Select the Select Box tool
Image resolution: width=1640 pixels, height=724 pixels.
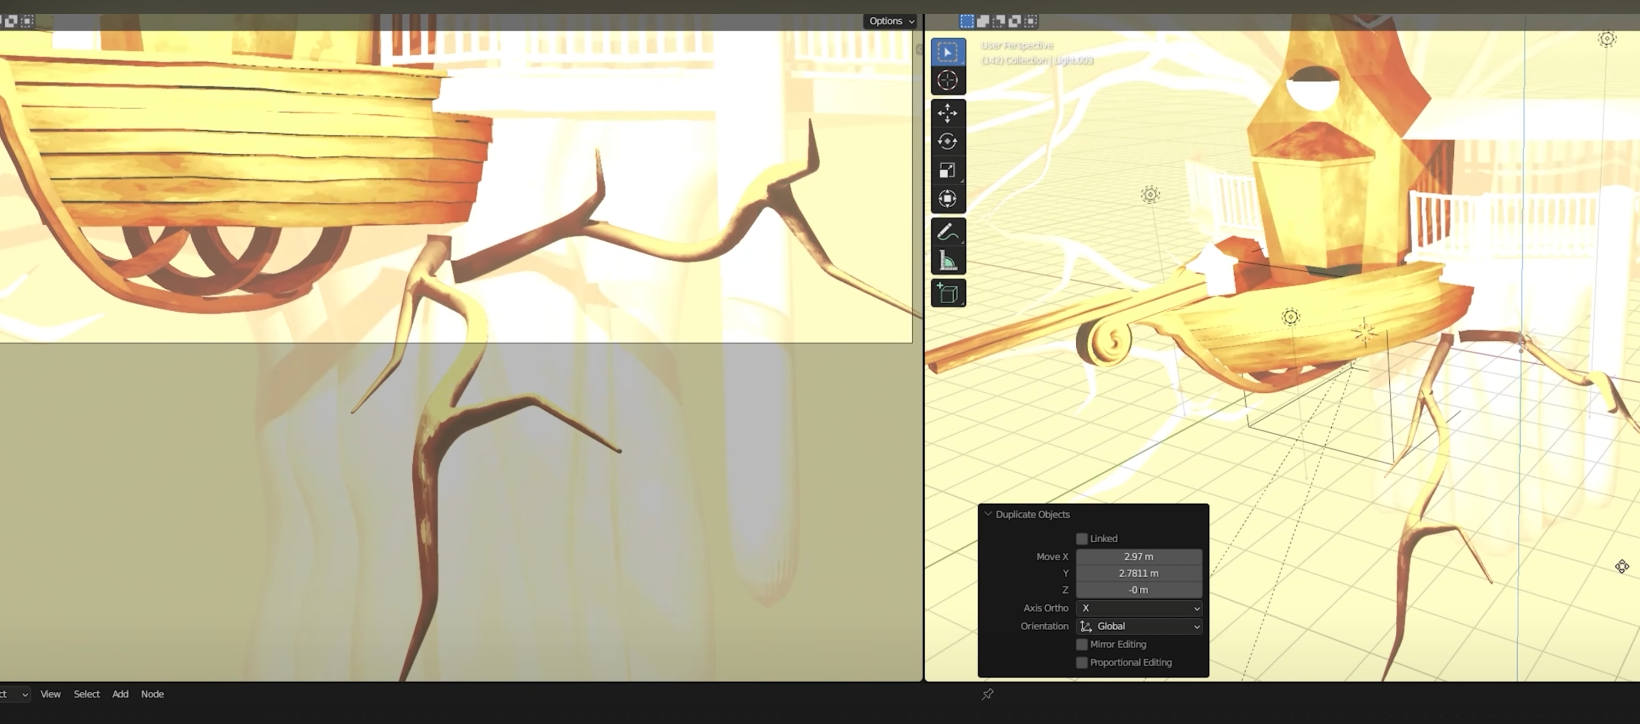(x=947, y=52)
